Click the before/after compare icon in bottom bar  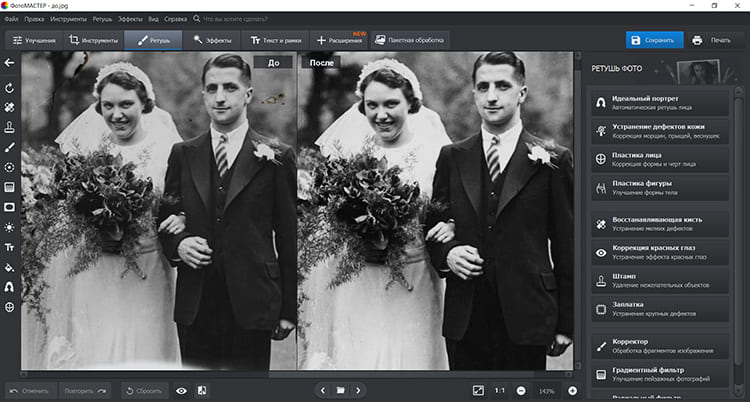coord(201,391)
